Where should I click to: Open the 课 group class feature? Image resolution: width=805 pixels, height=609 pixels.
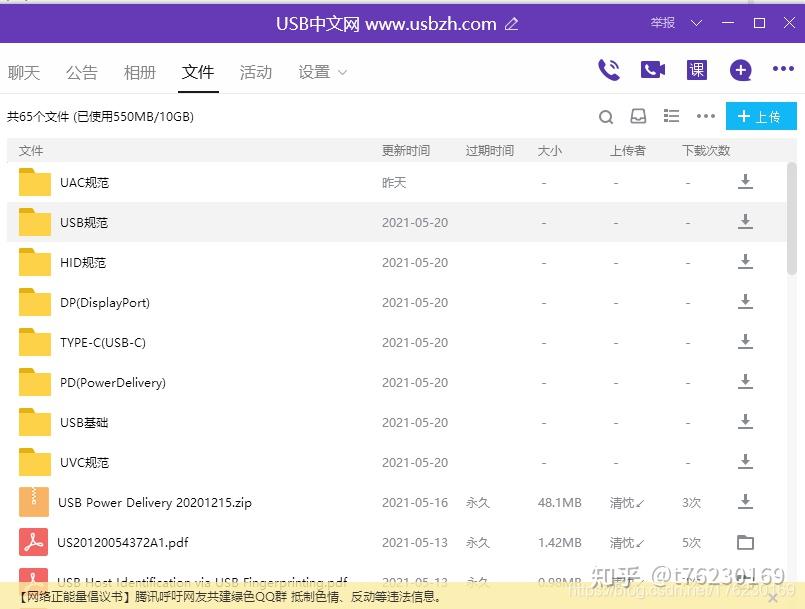(x=695, y=70)
